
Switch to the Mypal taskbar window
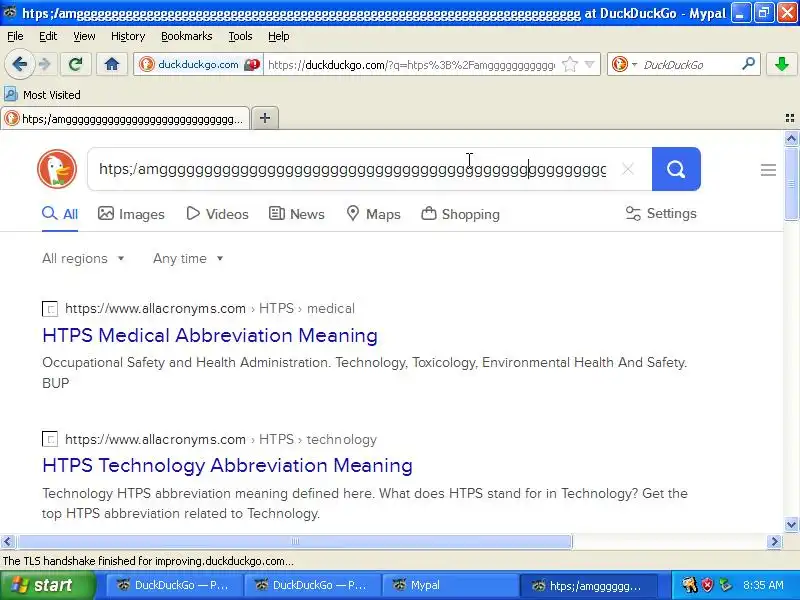[450, 585]
